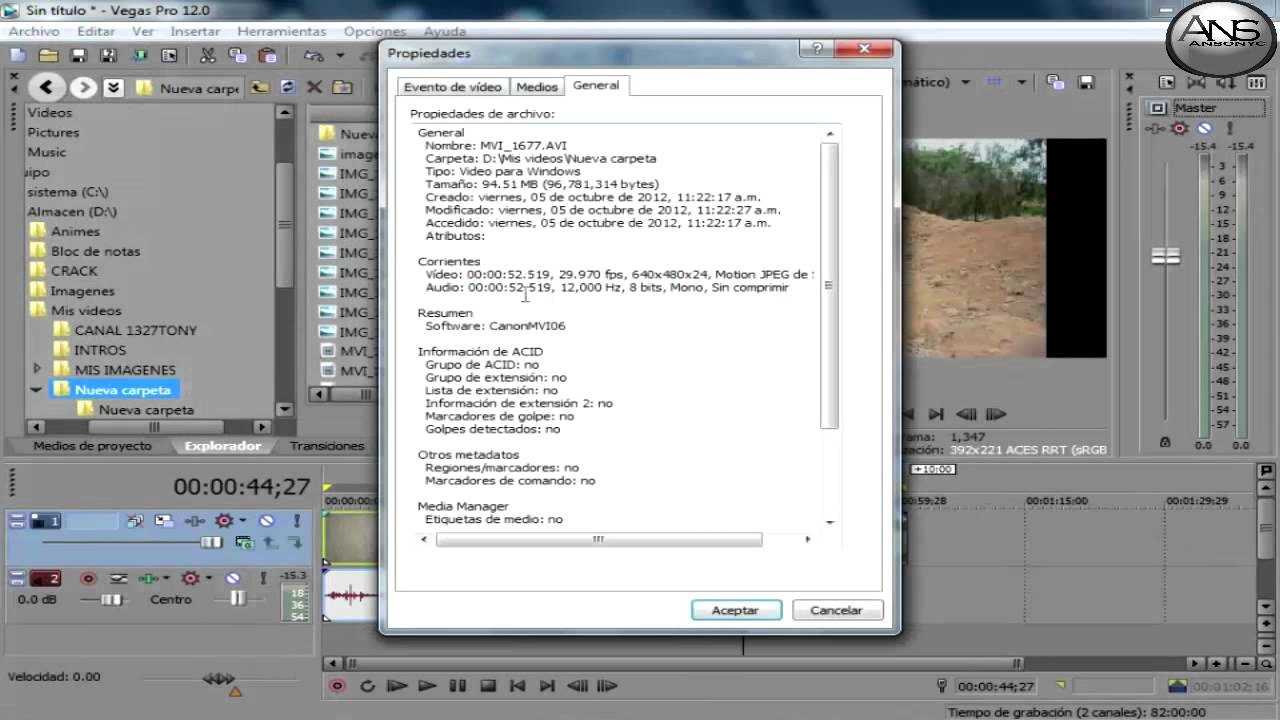Refresh the Explorer folder view
The height and width of the screenshot is (720, 1280).
click(287, 88)
